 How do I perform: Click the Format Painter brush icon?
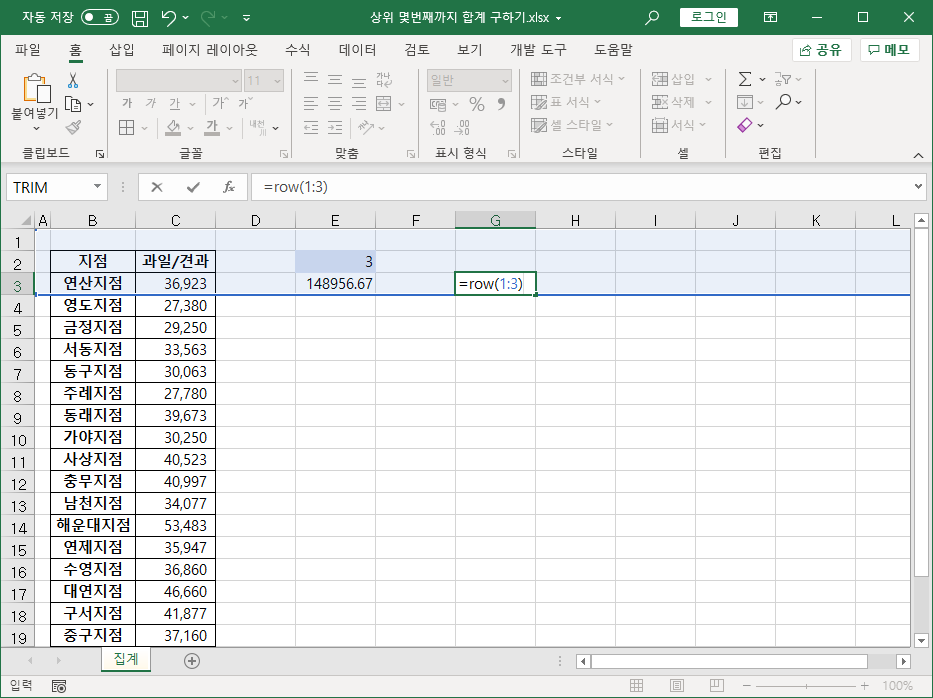click(x=73, y=127)
